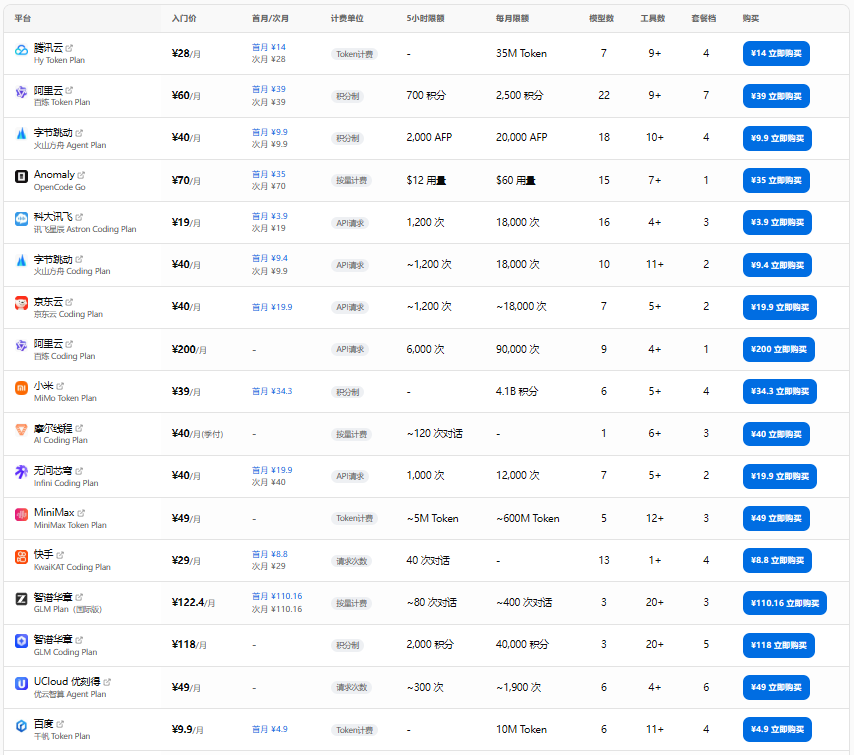Click 字节跳动 logo in 火山方舟 Coding Plan row
The width and height of the screenshot is (854, 755).
(x=21, y=261)
